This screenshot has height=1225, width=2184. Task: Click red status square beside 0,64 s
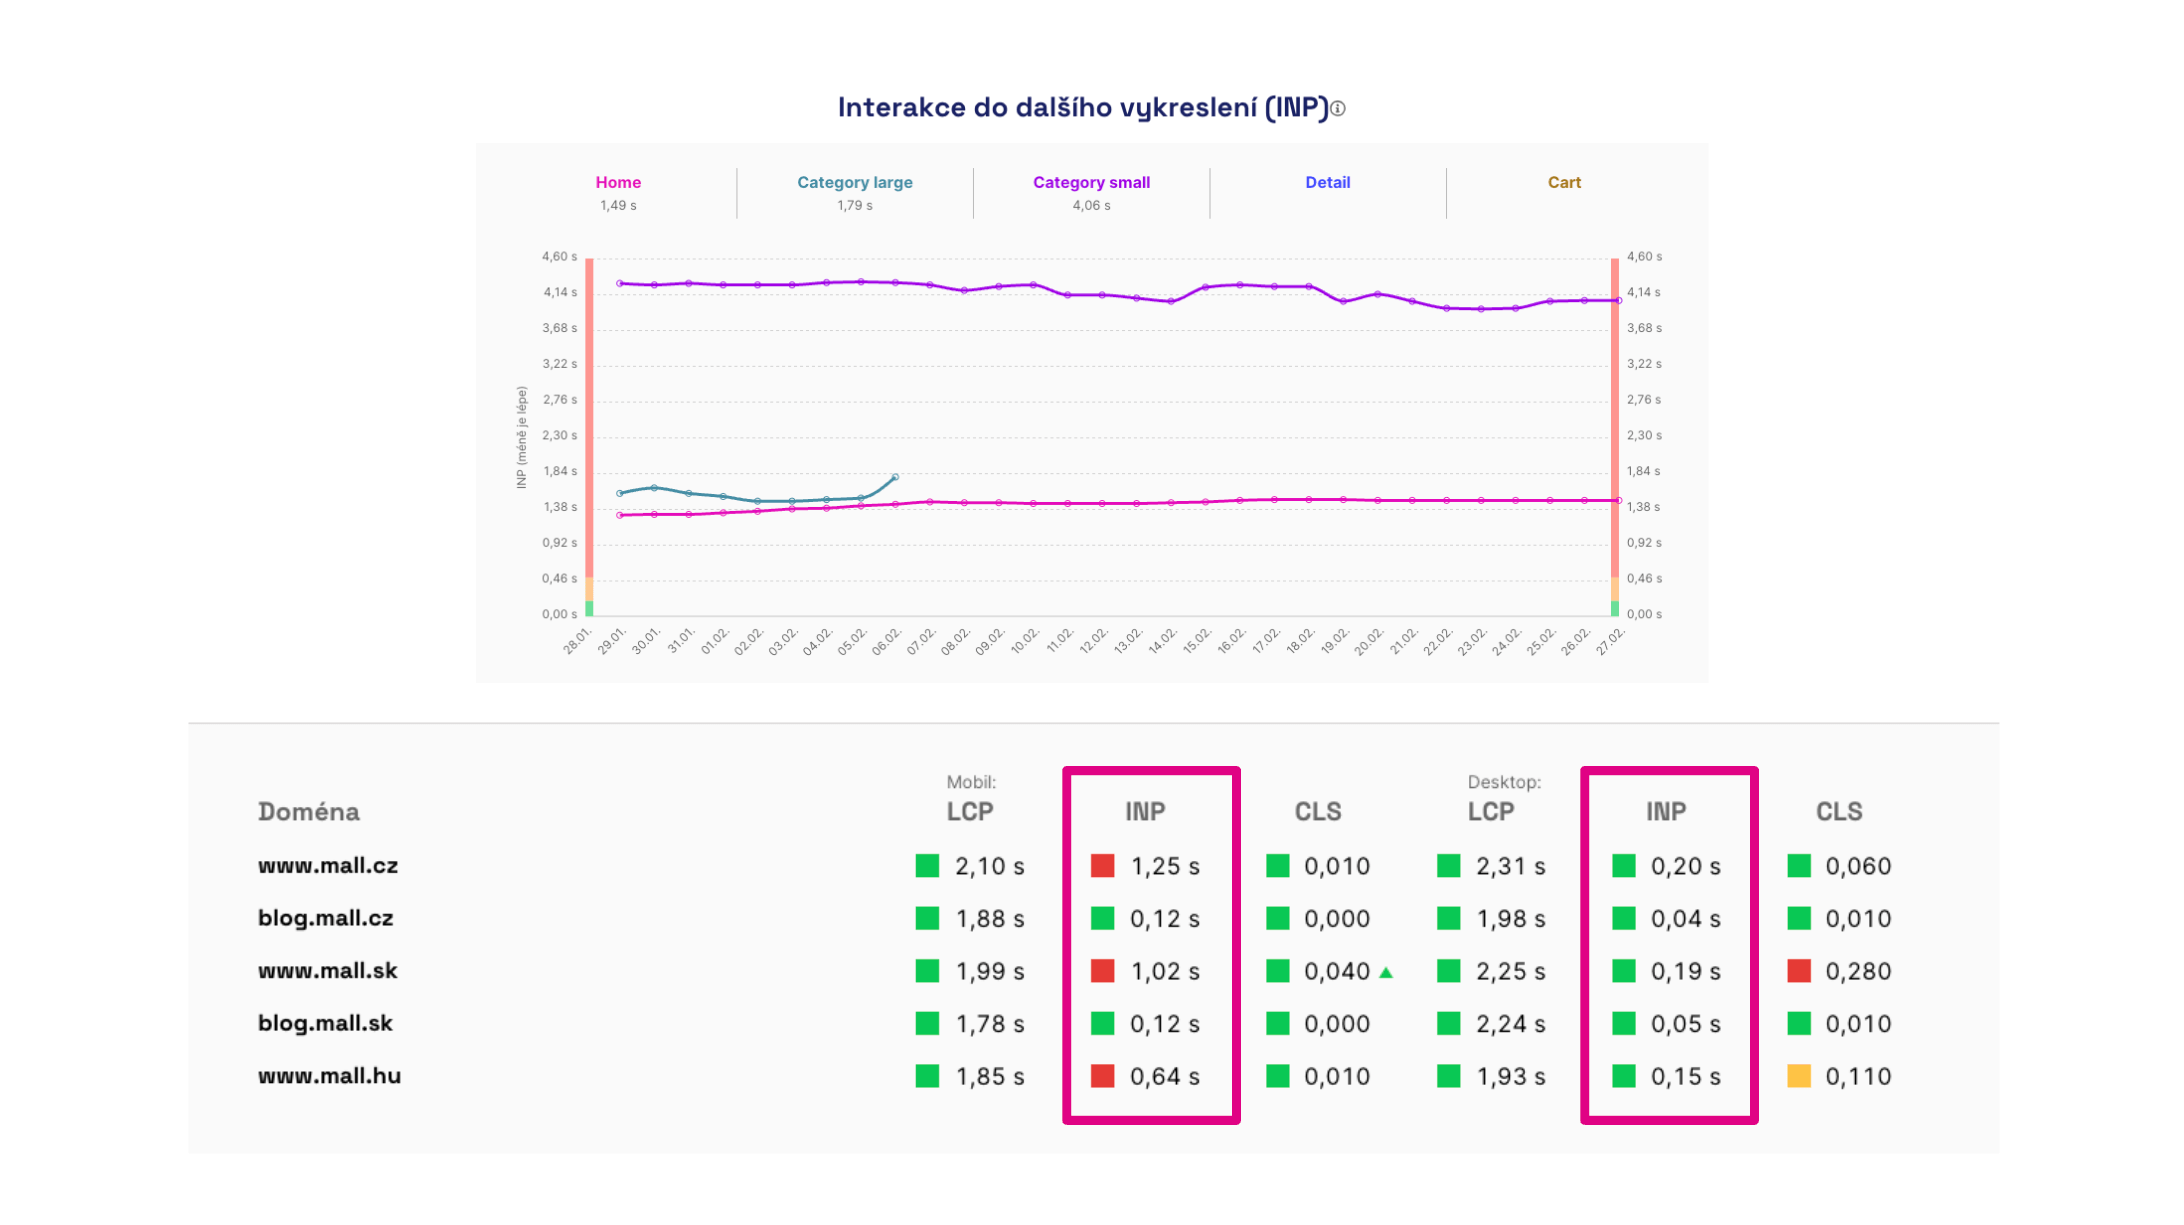click(x=1102, y=1076)
